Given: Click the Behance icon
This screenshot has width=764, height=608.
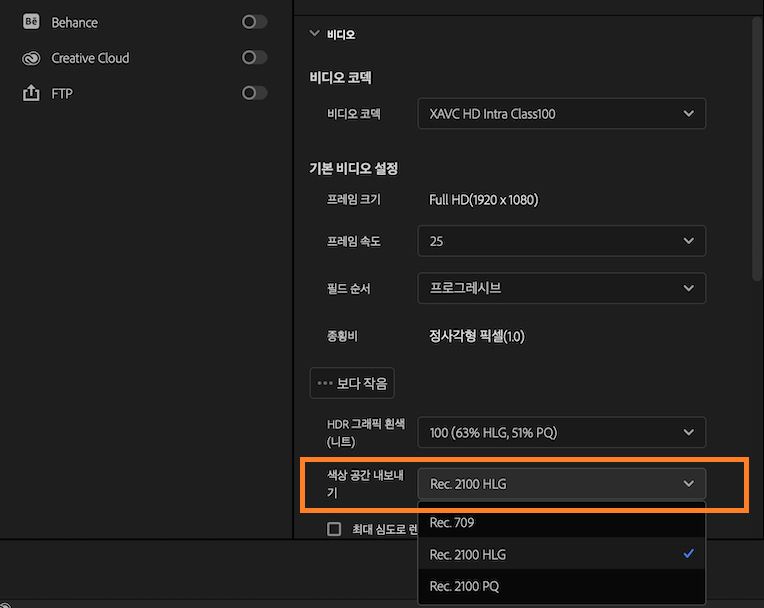Looking at the screenshot, I should [31, 22].
